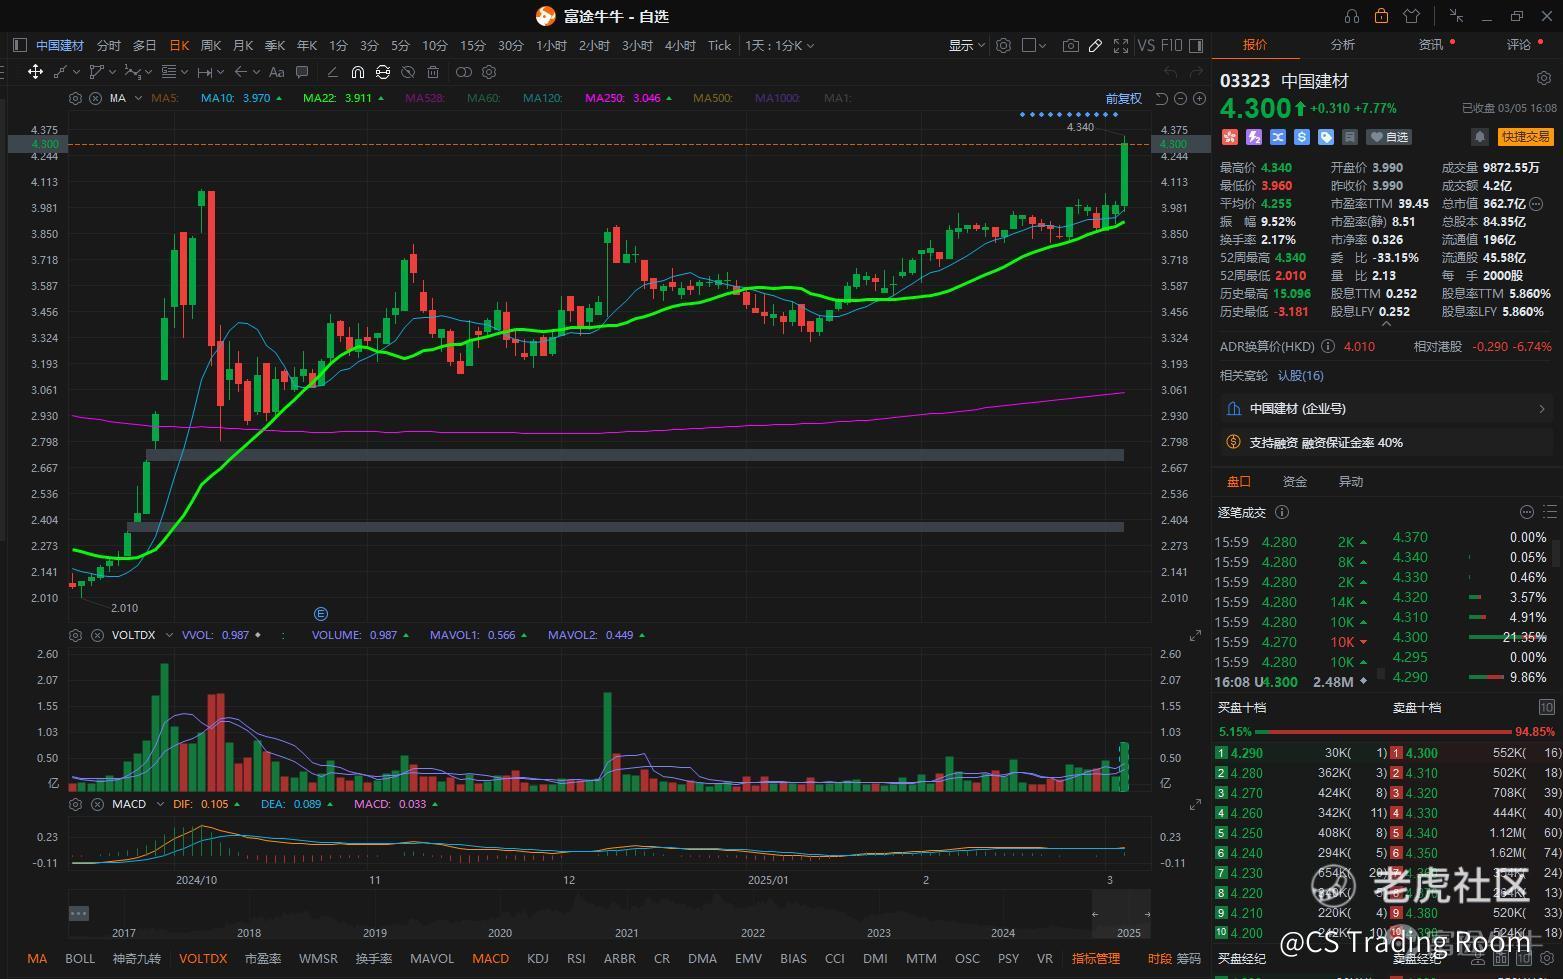Zoom in chart with plus icon
This screenshot has height=979, width=1563.
click(x=1199, y=98)
